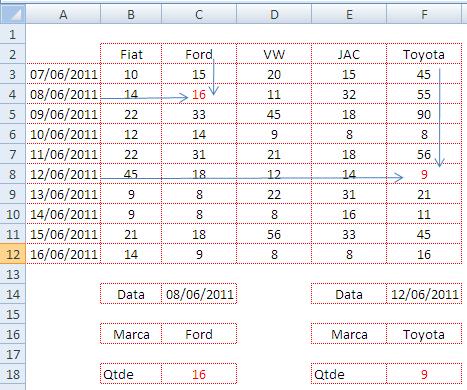Select the Qtde result cell showing 9

click(x=424, y=374)
